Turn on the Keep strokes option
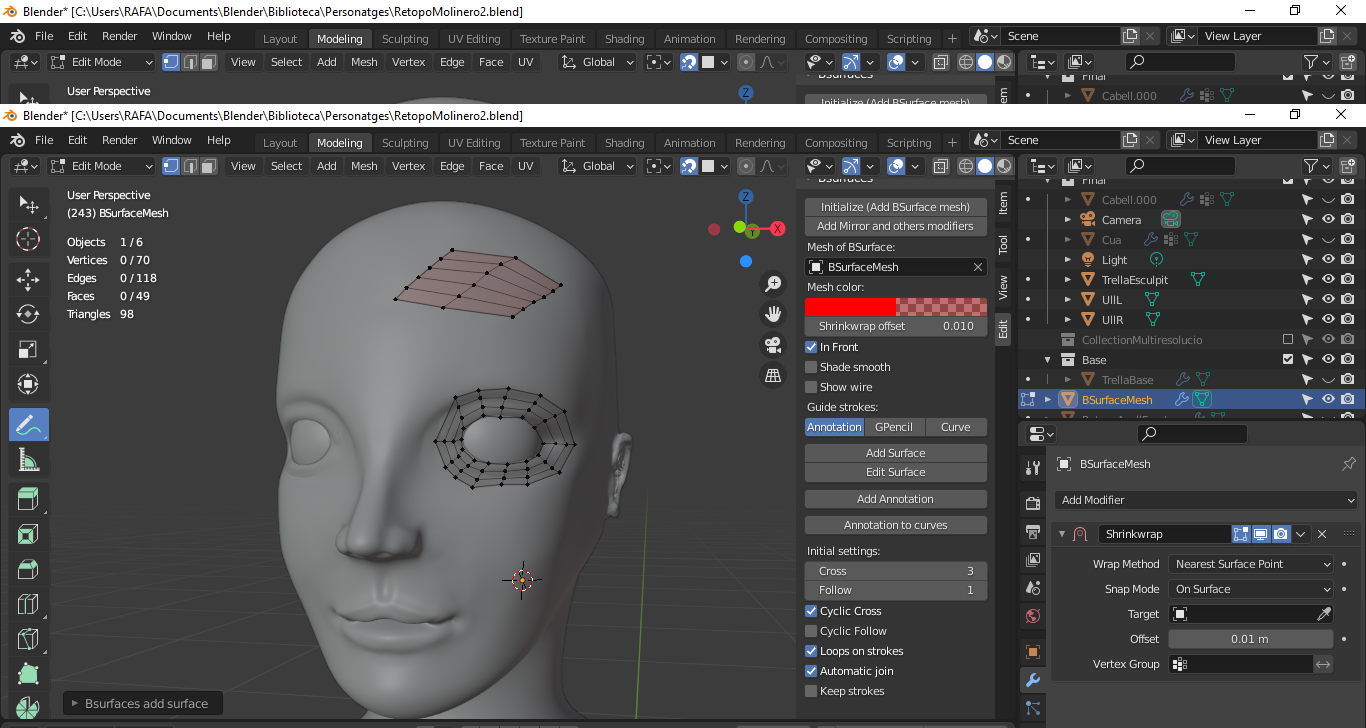The height and width of the screenshot is (728, 1366). [811, 691]
